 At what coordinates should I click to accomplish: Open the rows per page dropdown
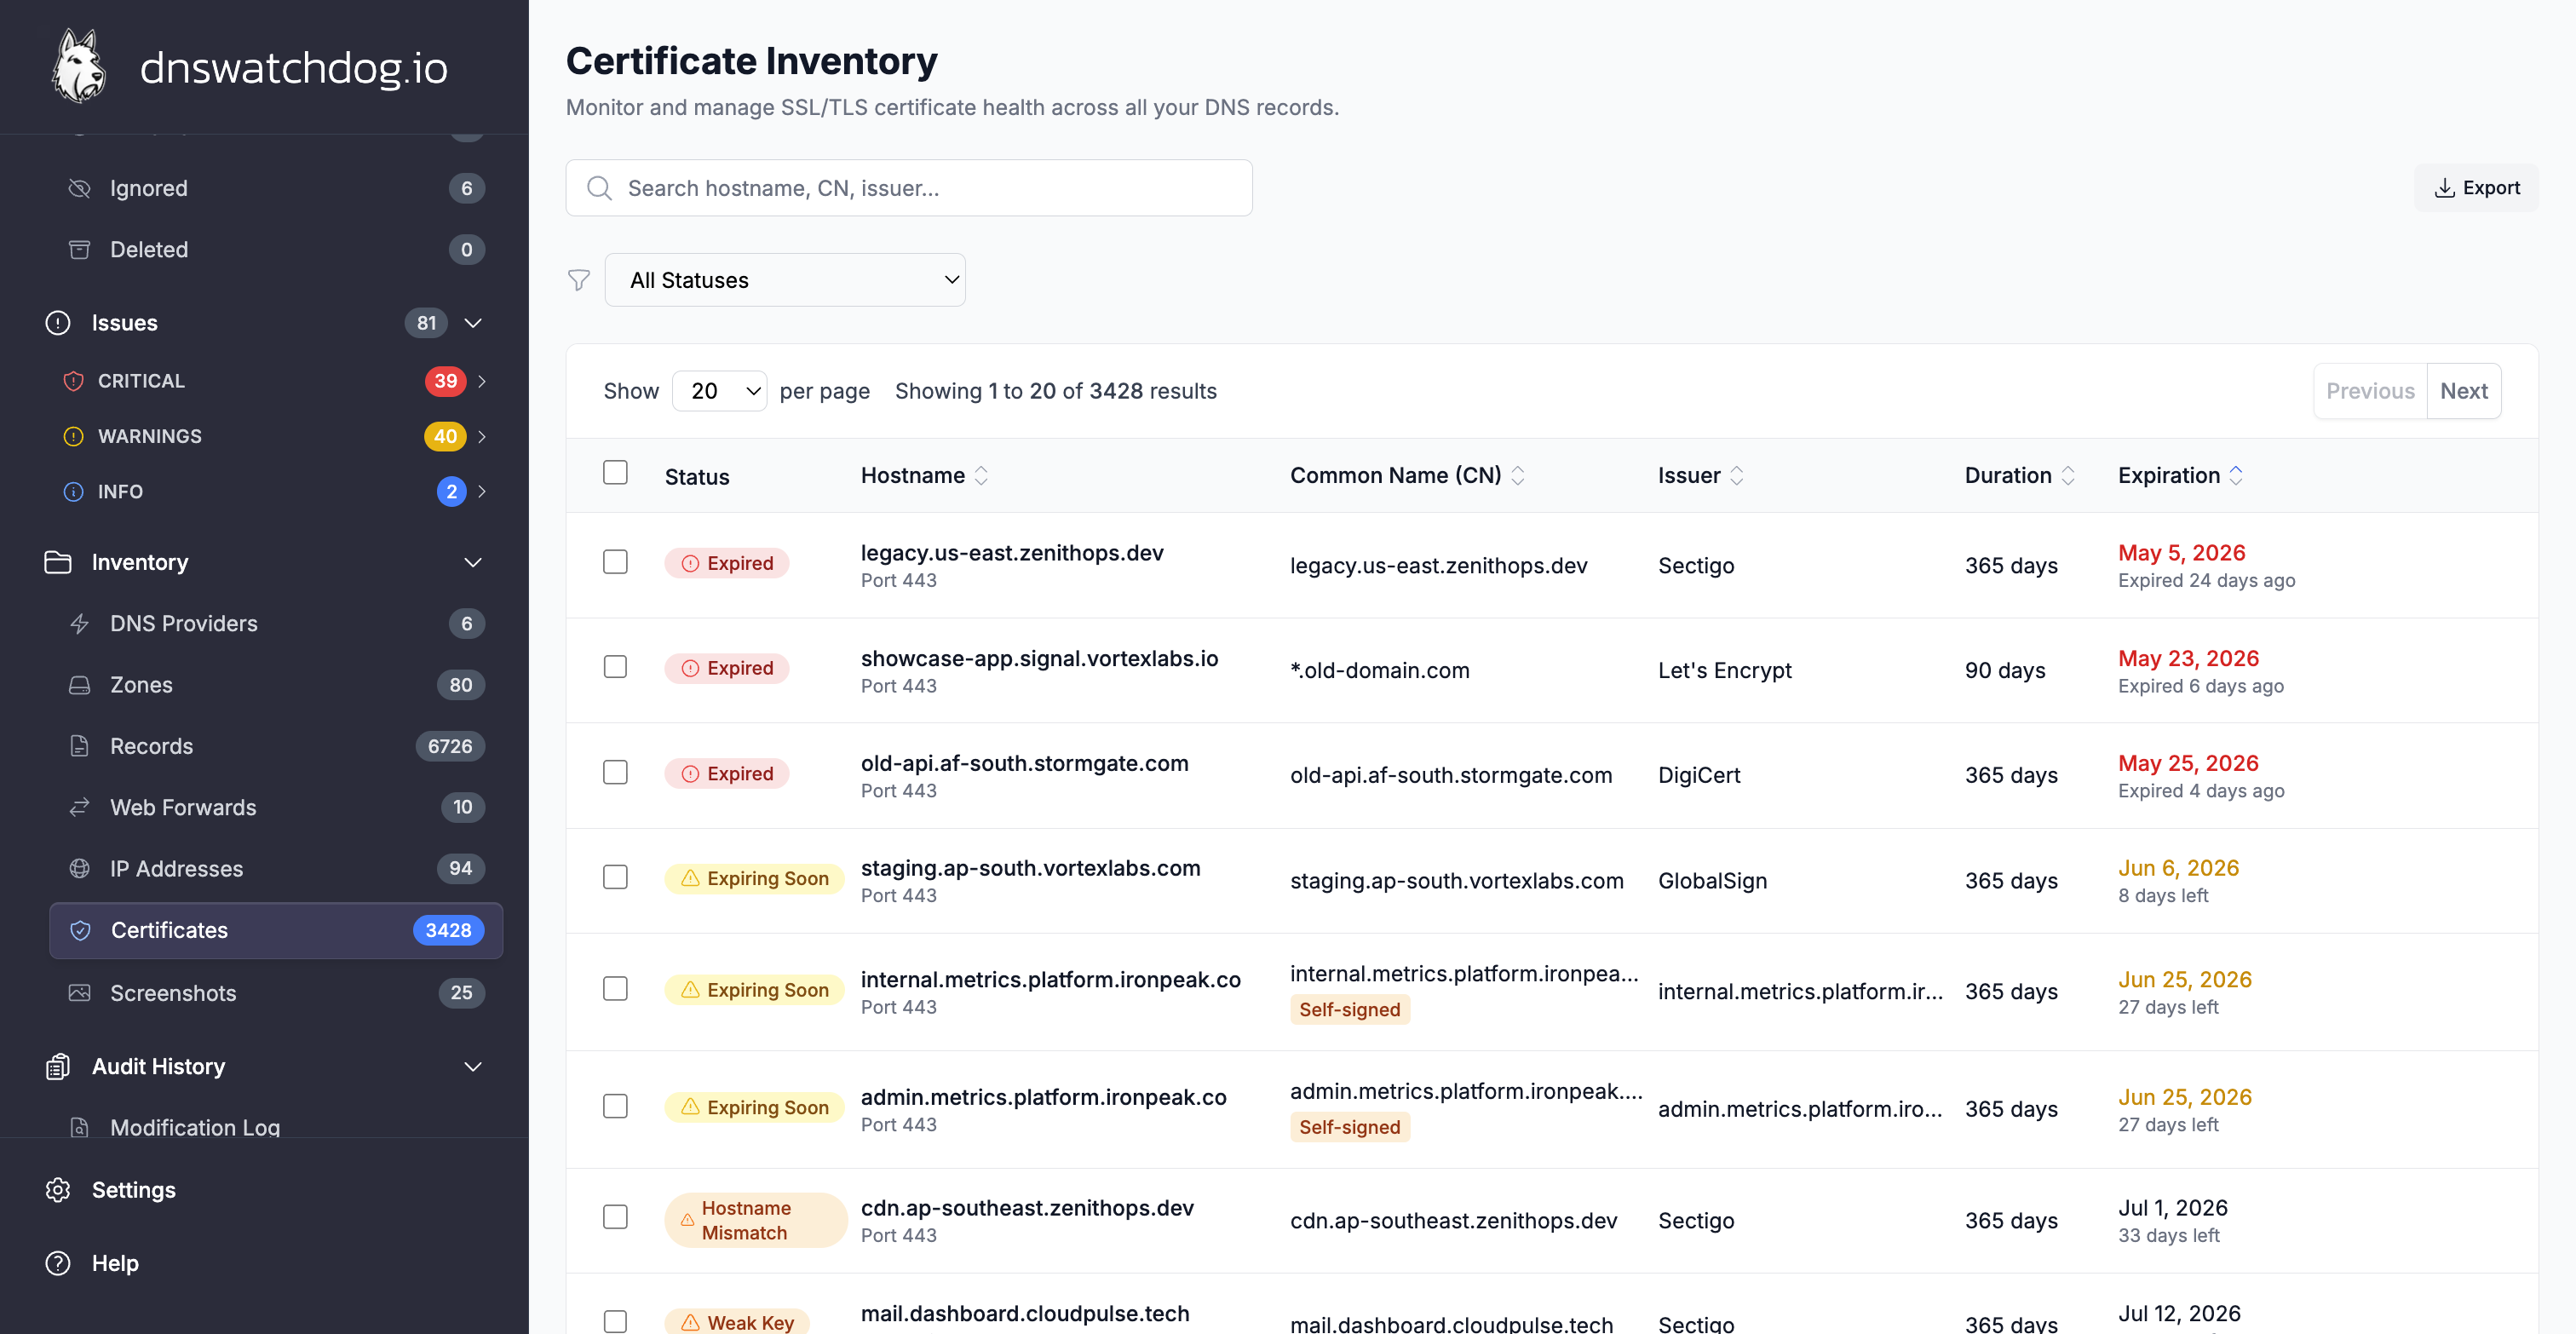[x=719, y=391]
